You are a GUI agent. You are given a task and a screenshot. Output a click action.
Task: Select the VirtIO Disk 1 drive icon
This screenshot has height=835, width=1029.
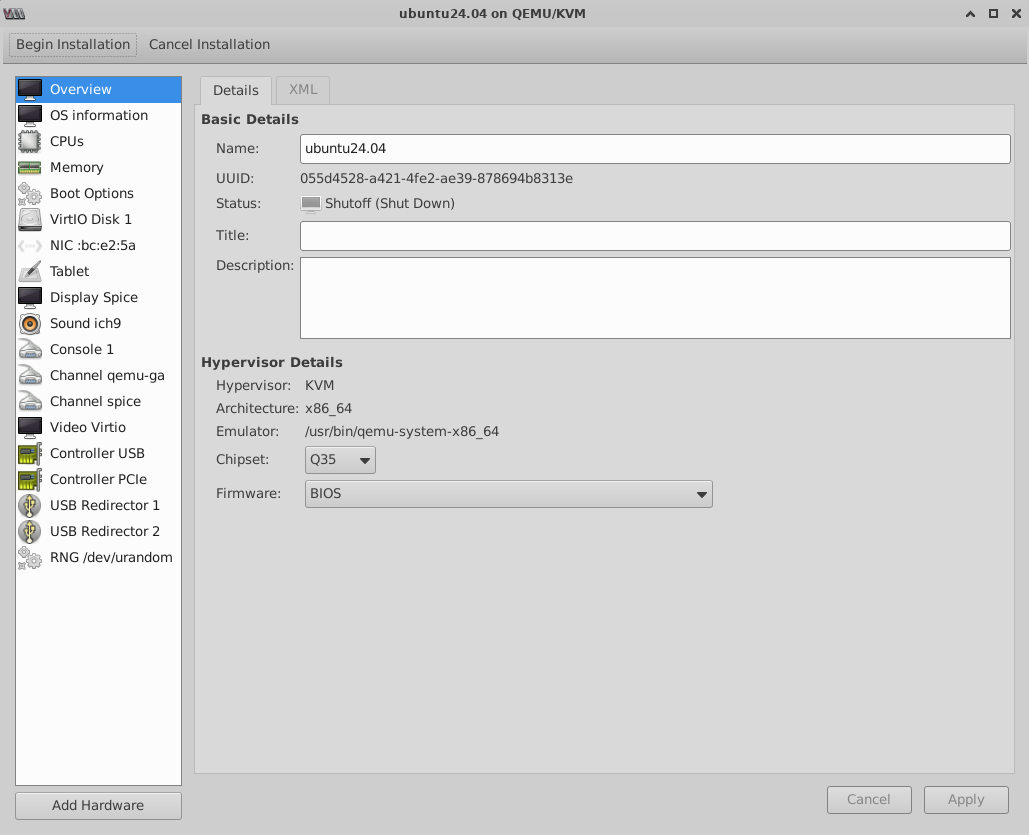pyautogui.click(x=30, y=219)
